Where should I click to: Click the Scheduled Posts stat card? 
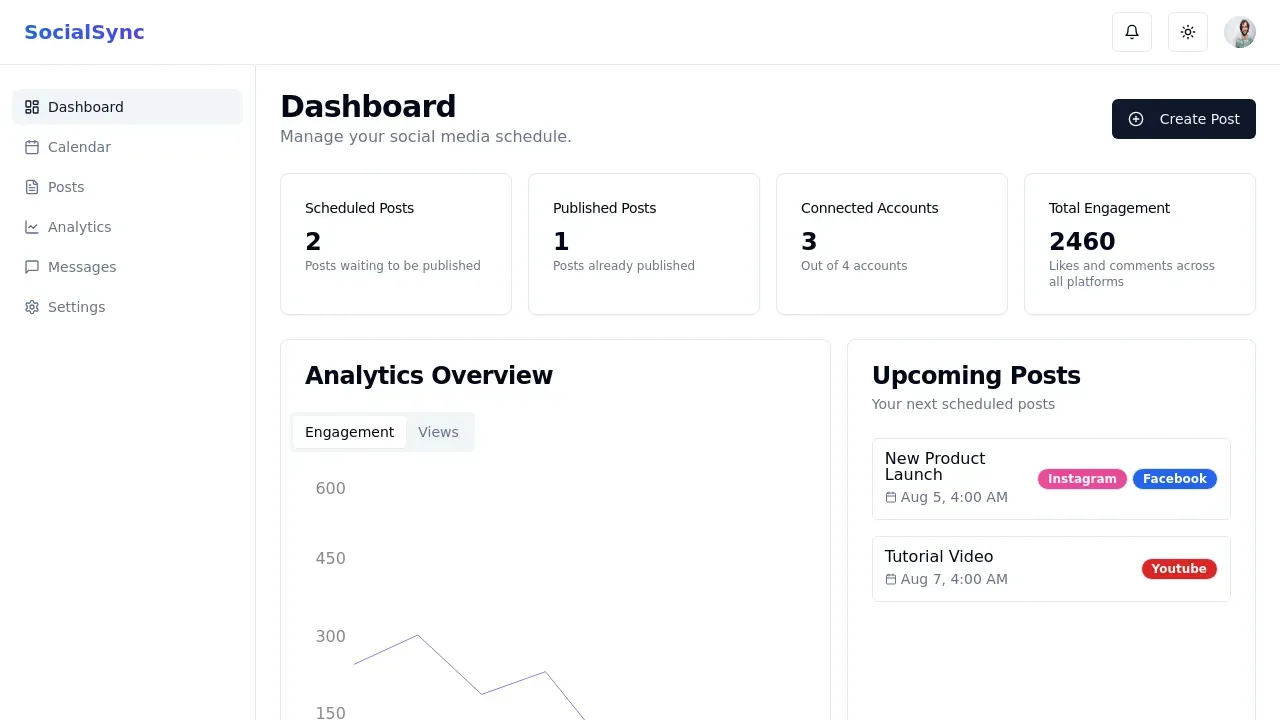click(x=395, y=243)
